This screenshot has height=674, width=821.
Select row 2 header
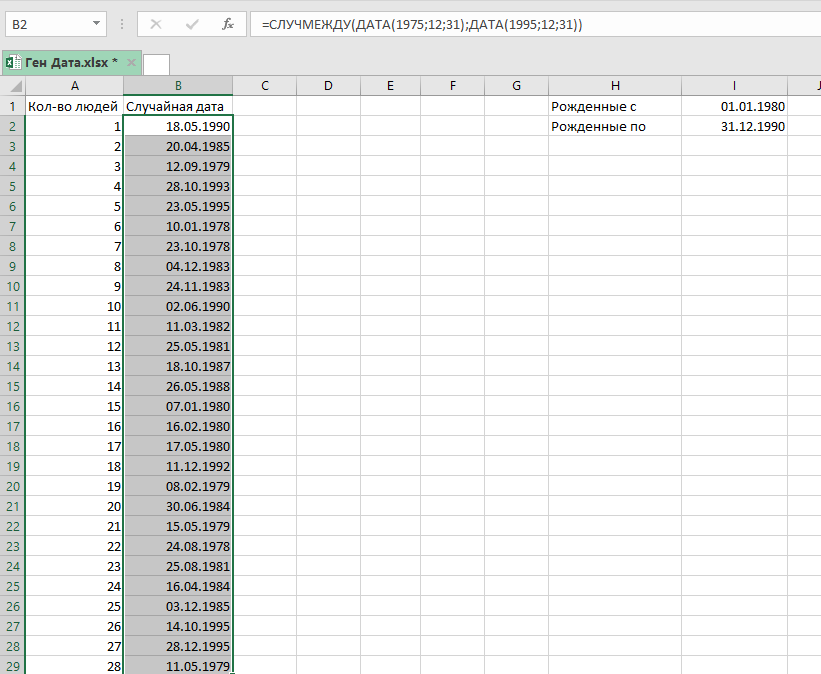(x=13, y=126)
